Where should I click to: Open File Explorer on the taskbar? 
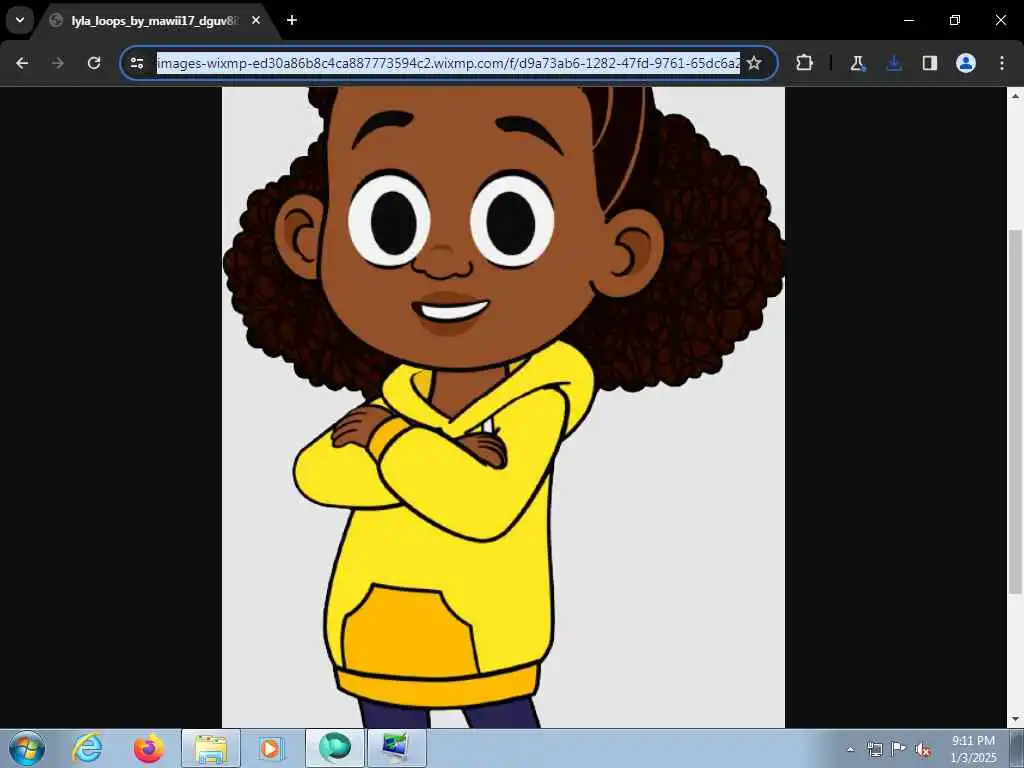tap(210, 748)
